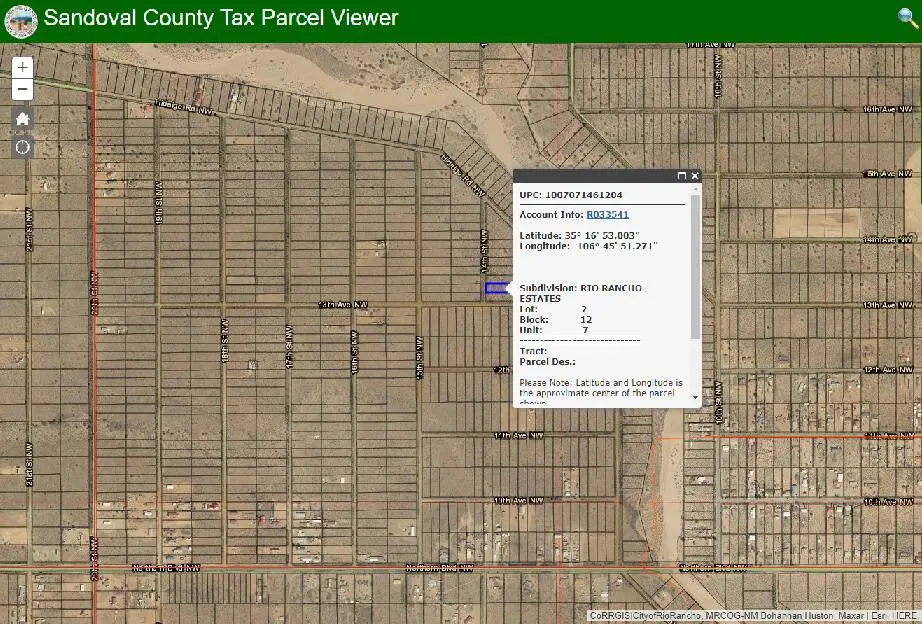Zoom out with the minus button
922x624 pixels.
click(22, 90)
